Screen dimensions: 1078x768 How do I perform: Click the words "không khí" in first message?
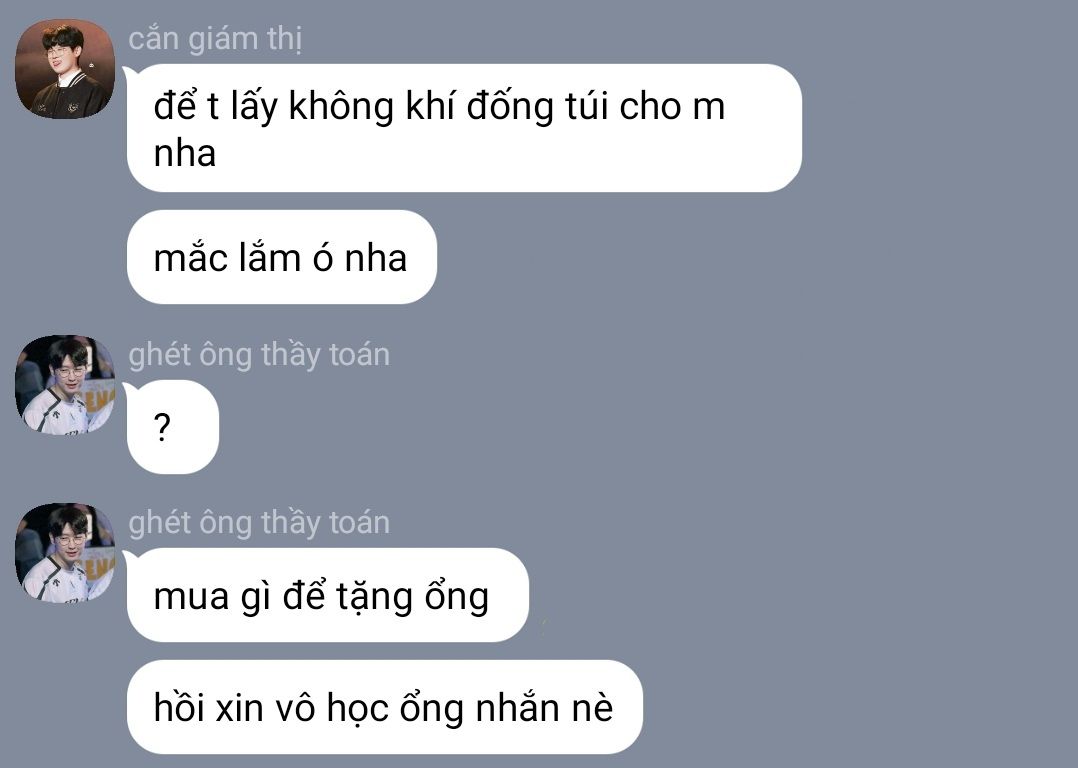[x=372, y=107]
